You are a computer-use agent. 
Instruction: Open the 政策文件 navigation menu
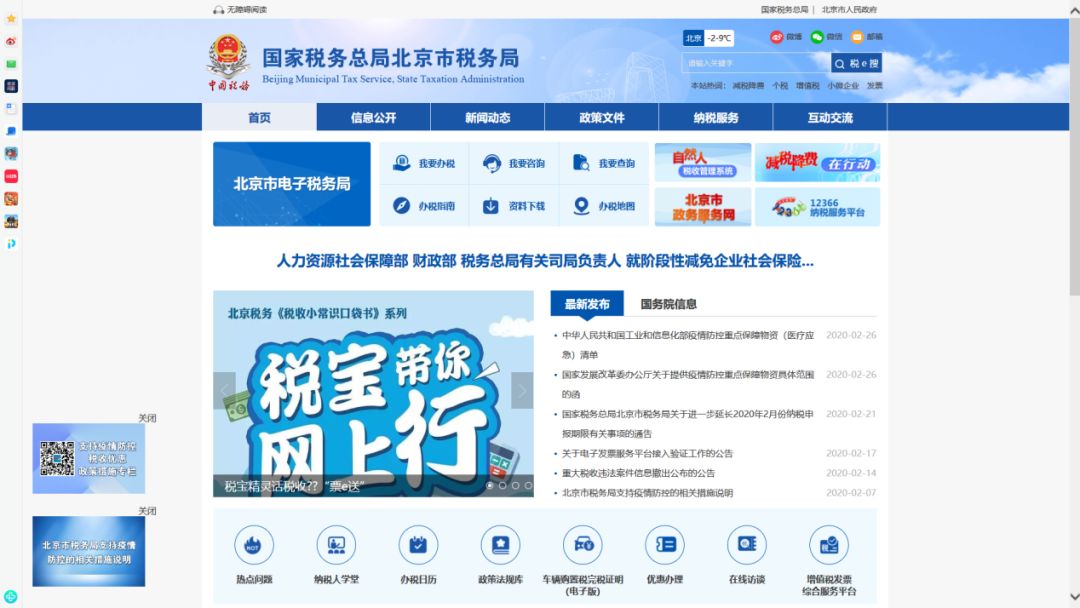coord(601,118)
